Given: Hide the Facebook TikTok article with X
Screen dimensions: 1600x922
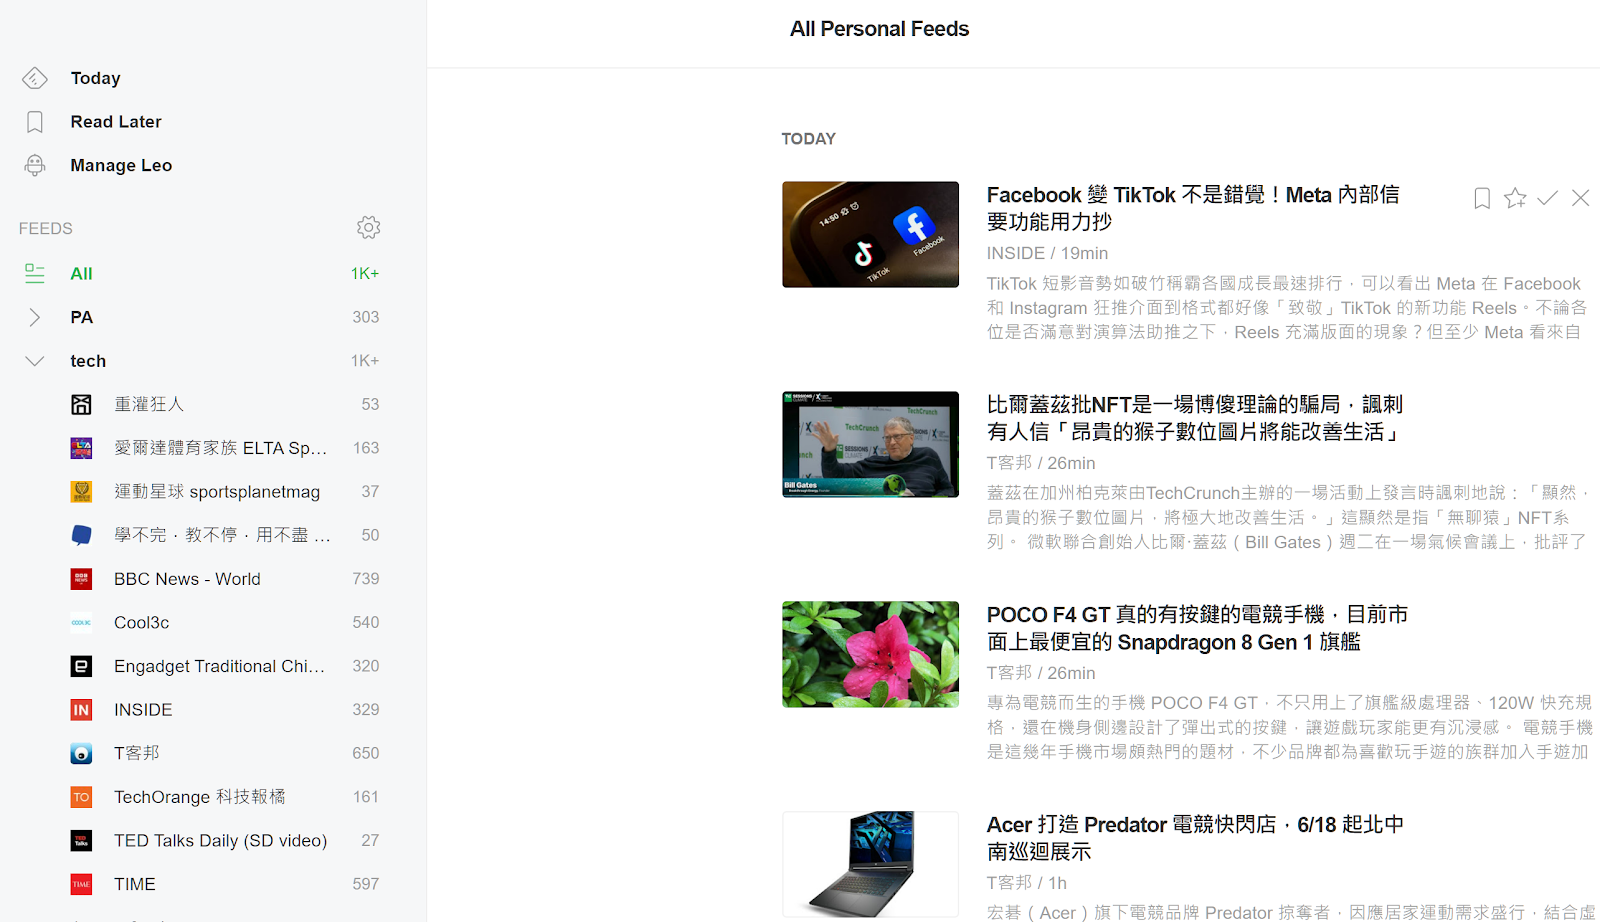Looking at the screenshot, I should point(1580,198).
